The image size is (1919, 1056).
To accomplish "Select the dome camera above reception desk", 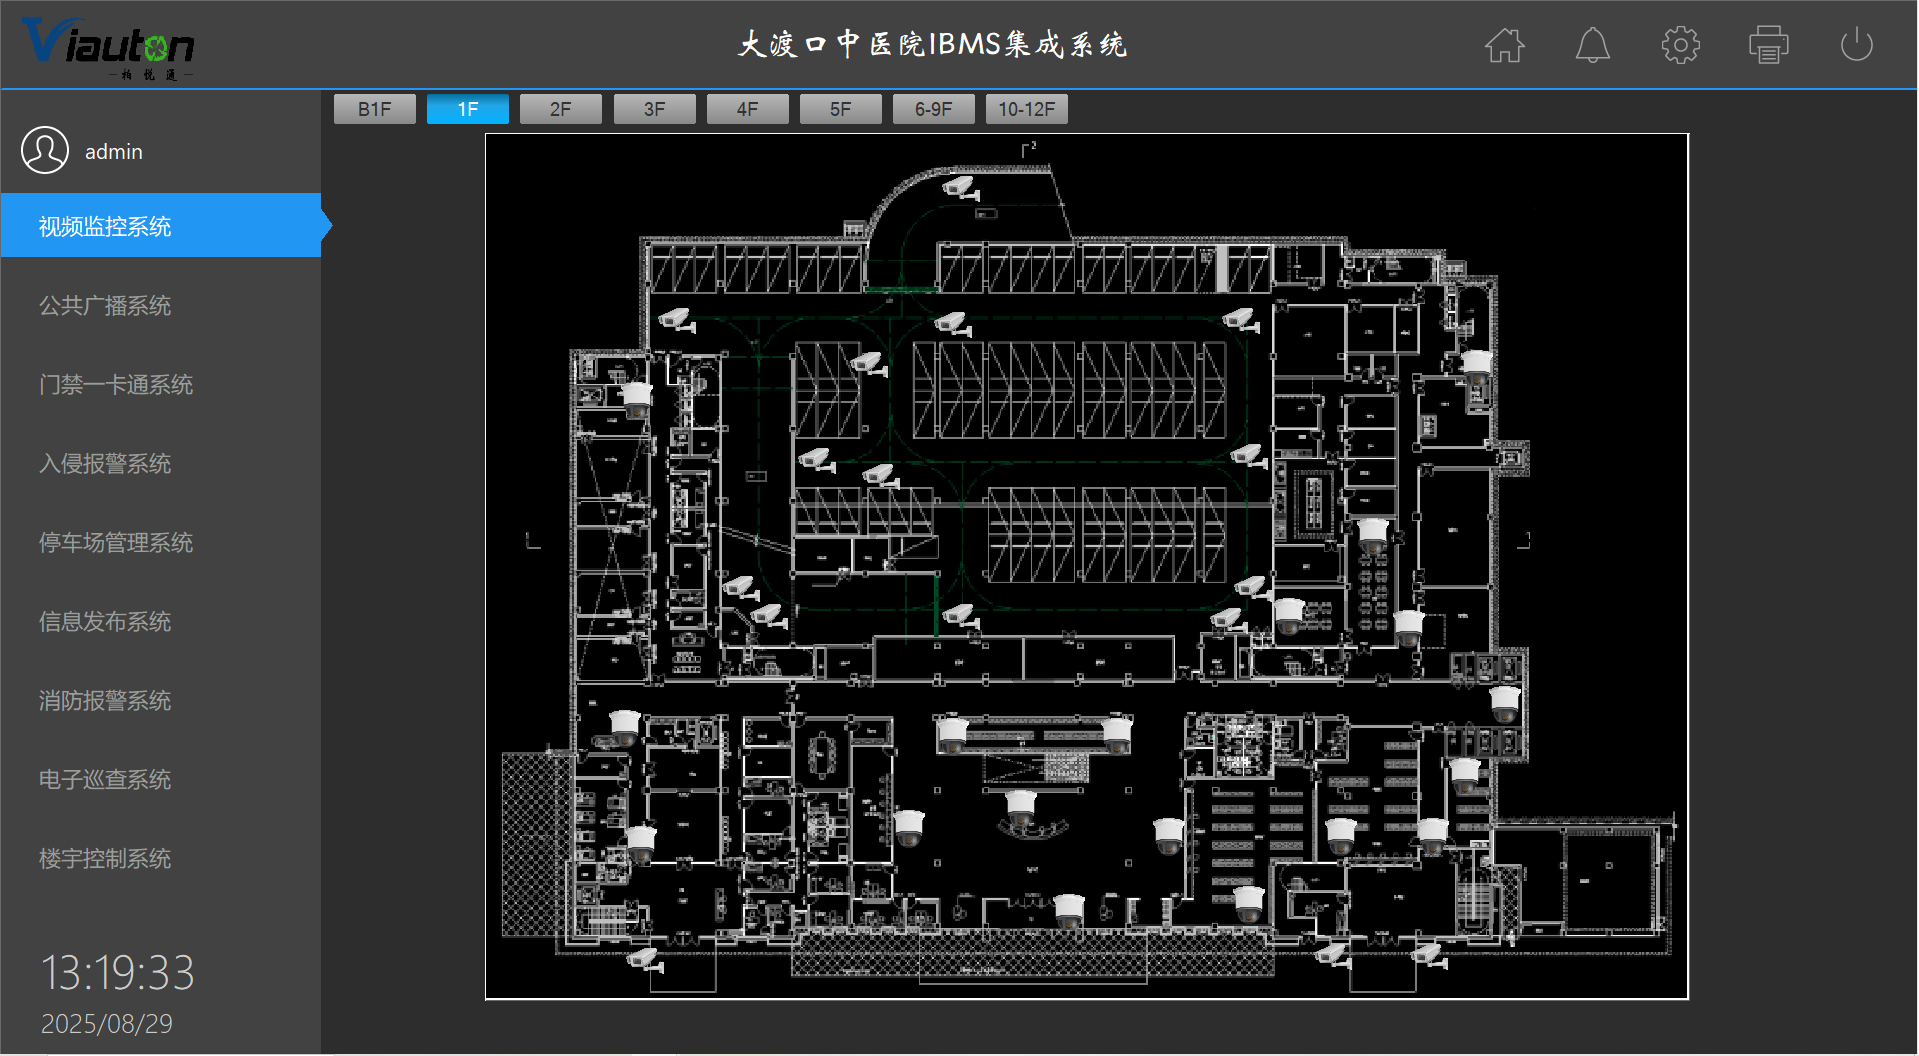I will point(1021,806).
